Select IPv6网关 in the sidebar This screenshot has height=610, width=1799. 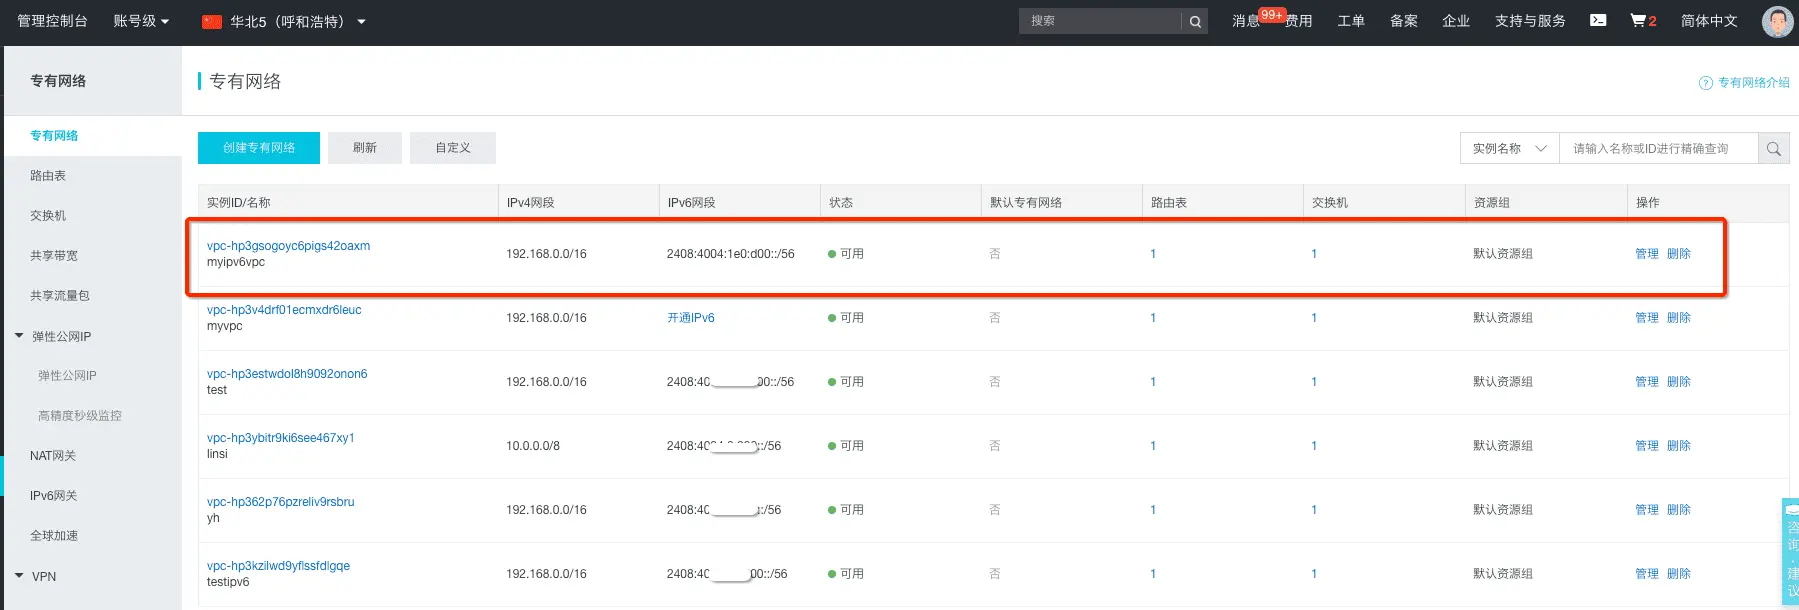coord(54,496)
